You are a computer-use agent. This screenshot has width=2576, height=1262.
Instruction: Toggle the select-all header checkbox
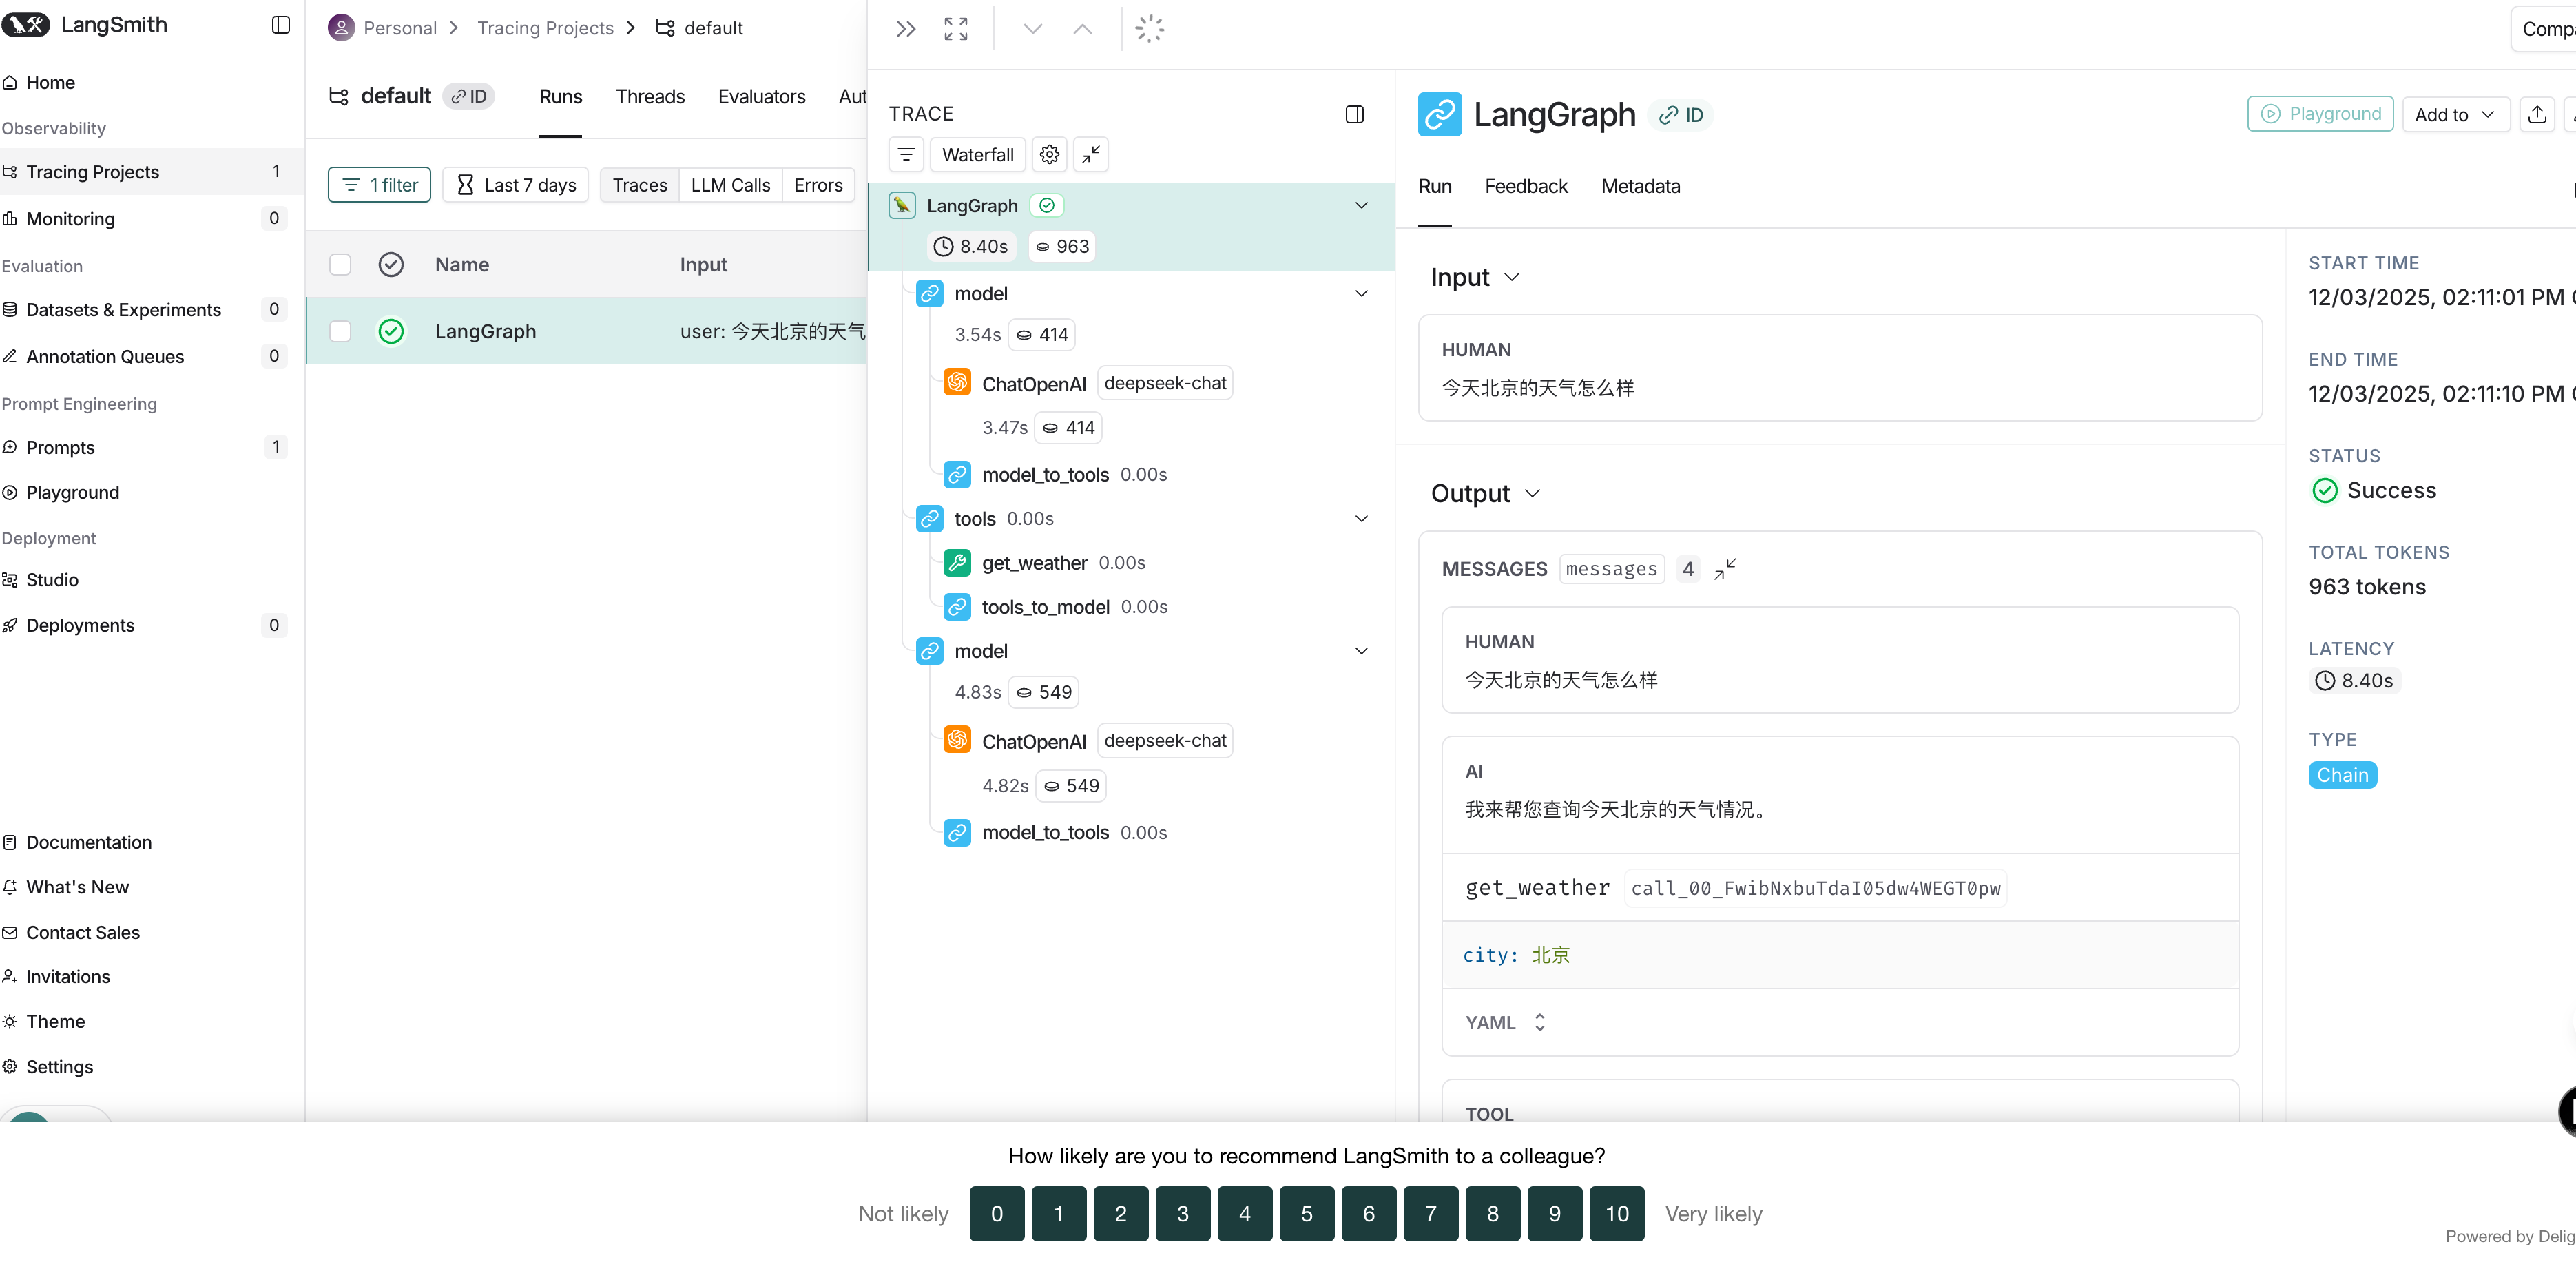pos(340,264)
